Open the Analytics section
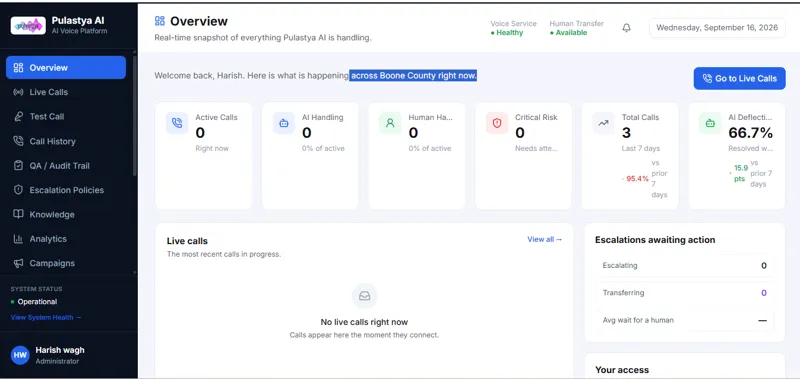This screenshot has height=379, width=800. point(66,239)
